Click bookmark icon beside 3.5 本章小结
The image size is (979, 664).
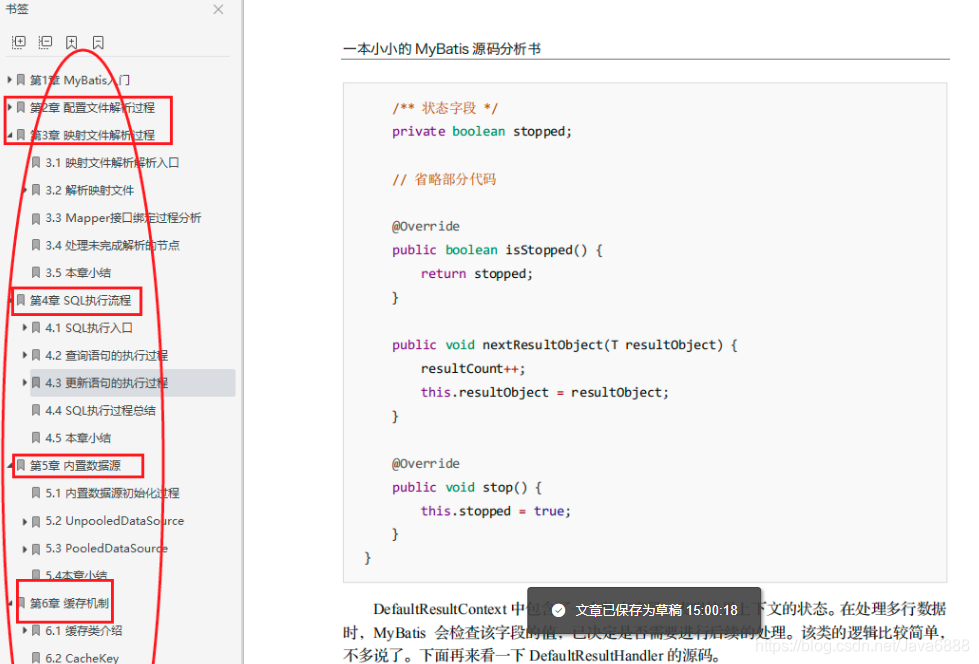point(36,272)
